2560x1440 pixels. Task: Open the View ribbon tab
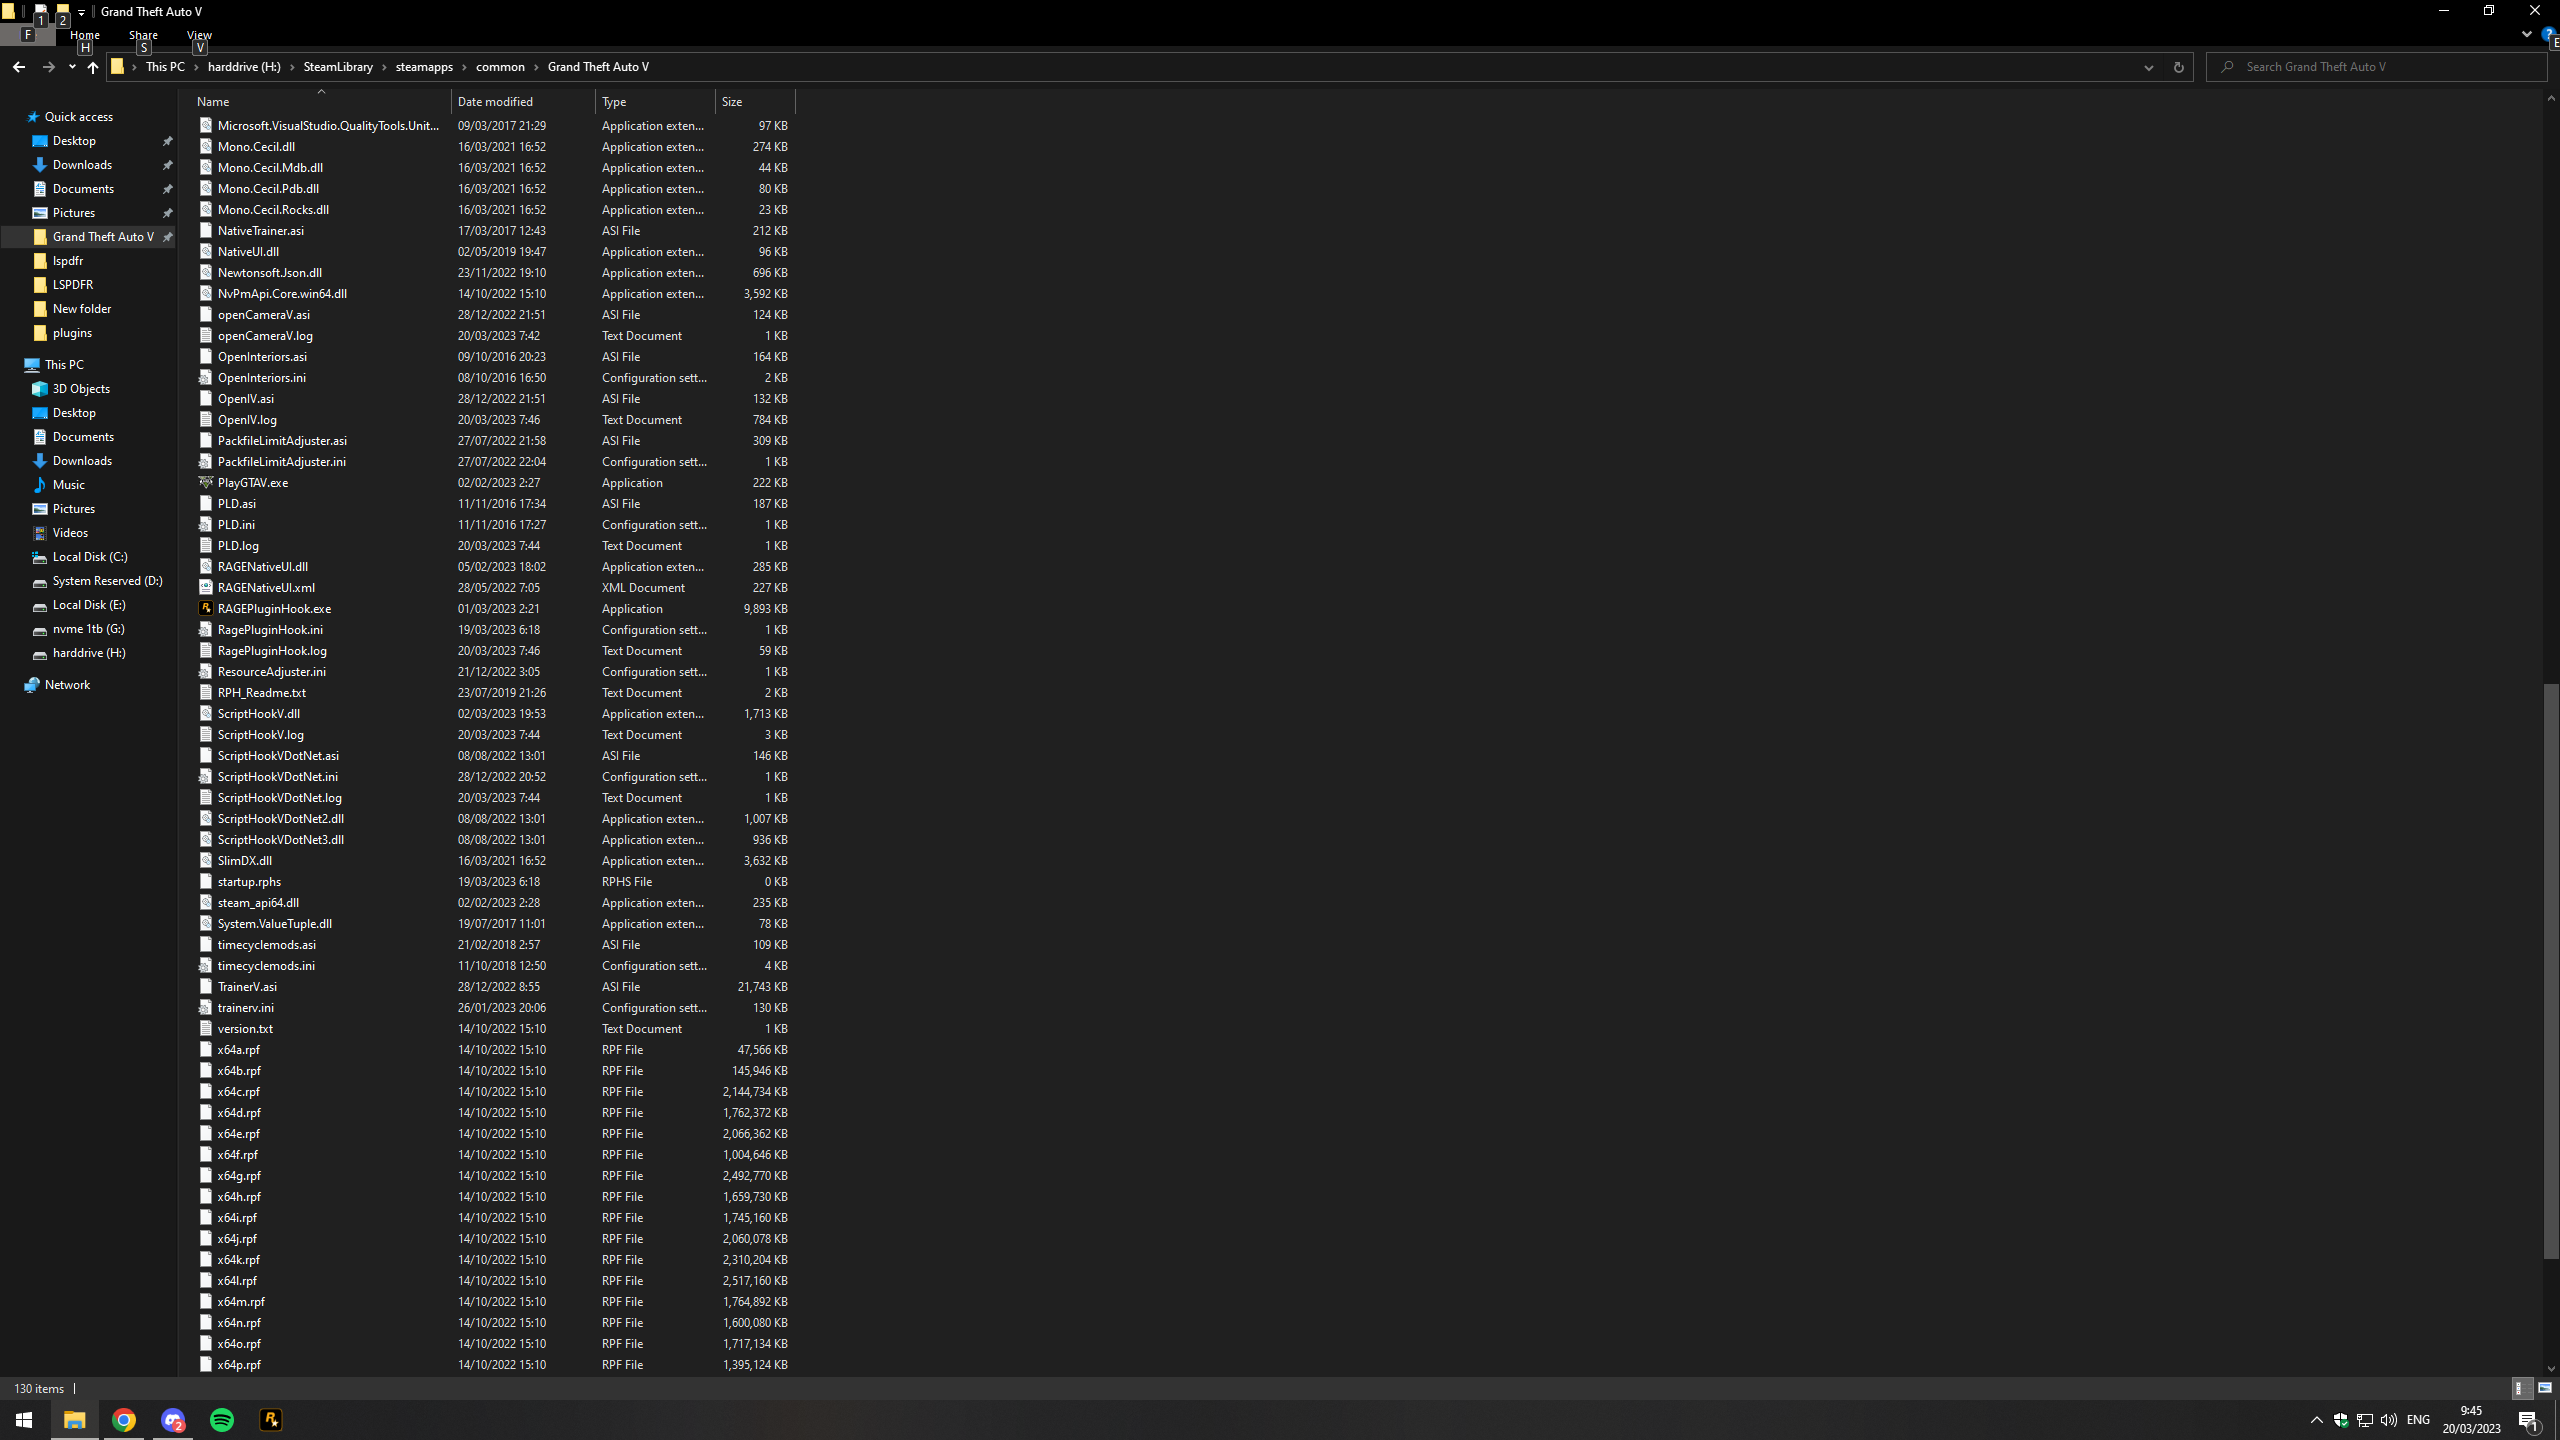click(x=199, y=35)
